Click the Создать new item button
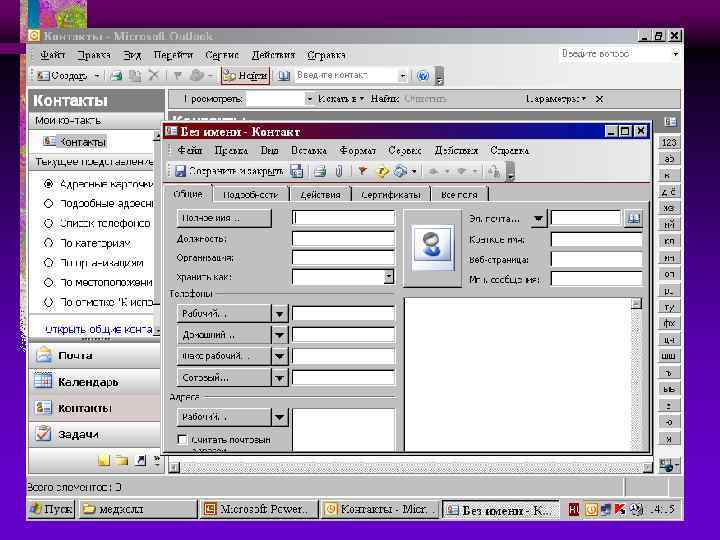720x540 pixels. (62, 76)
